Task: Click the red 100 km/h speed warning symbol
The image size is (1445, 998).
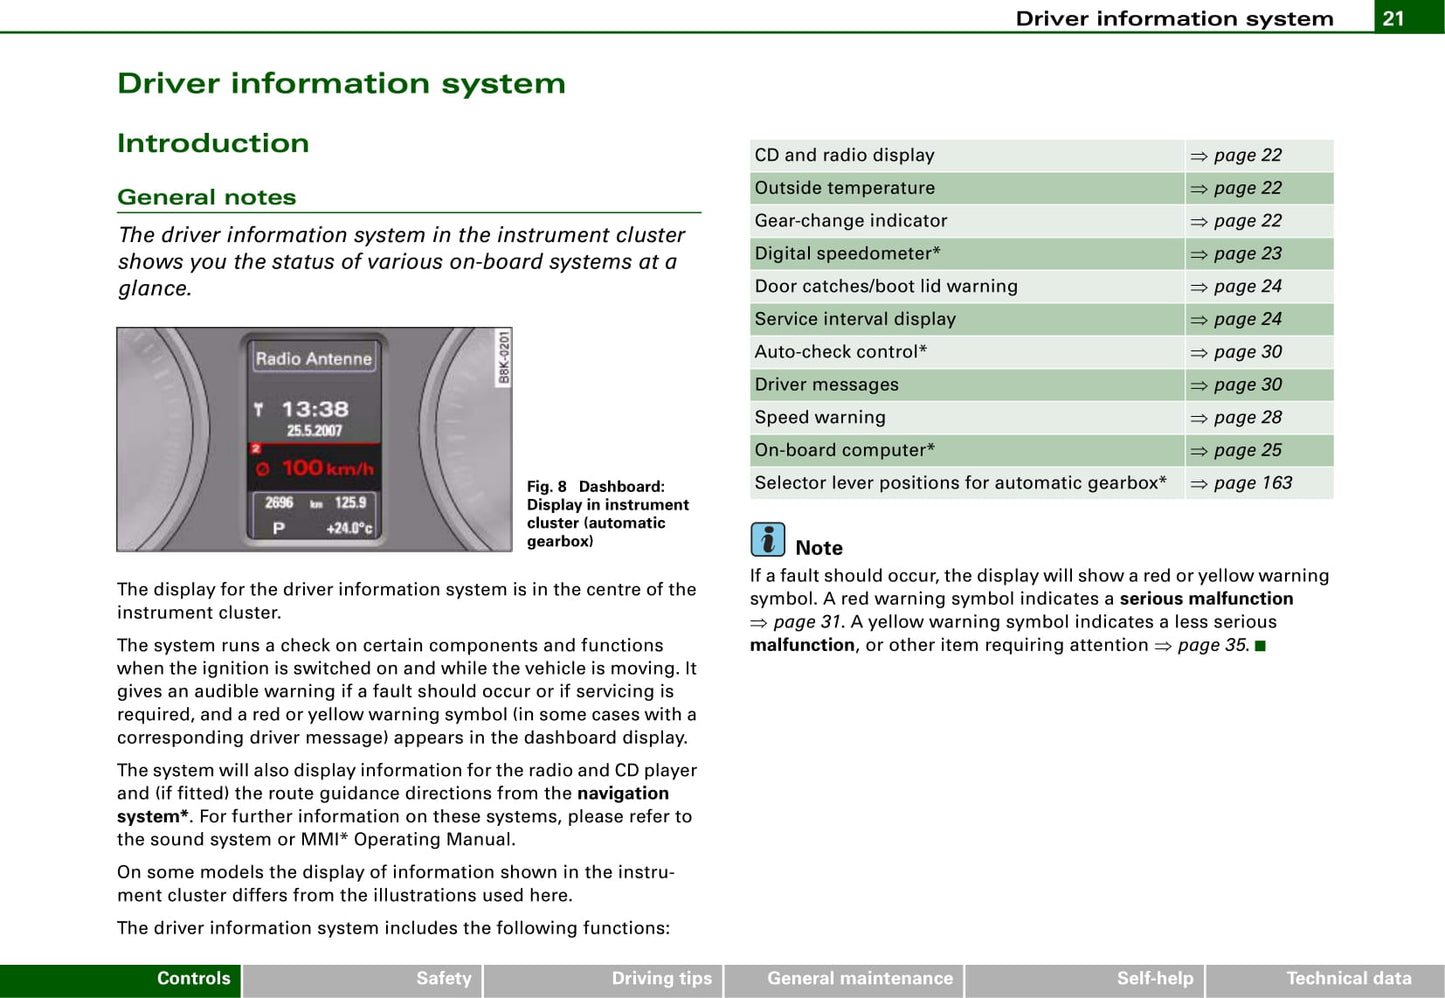Action: pos(263,468)
